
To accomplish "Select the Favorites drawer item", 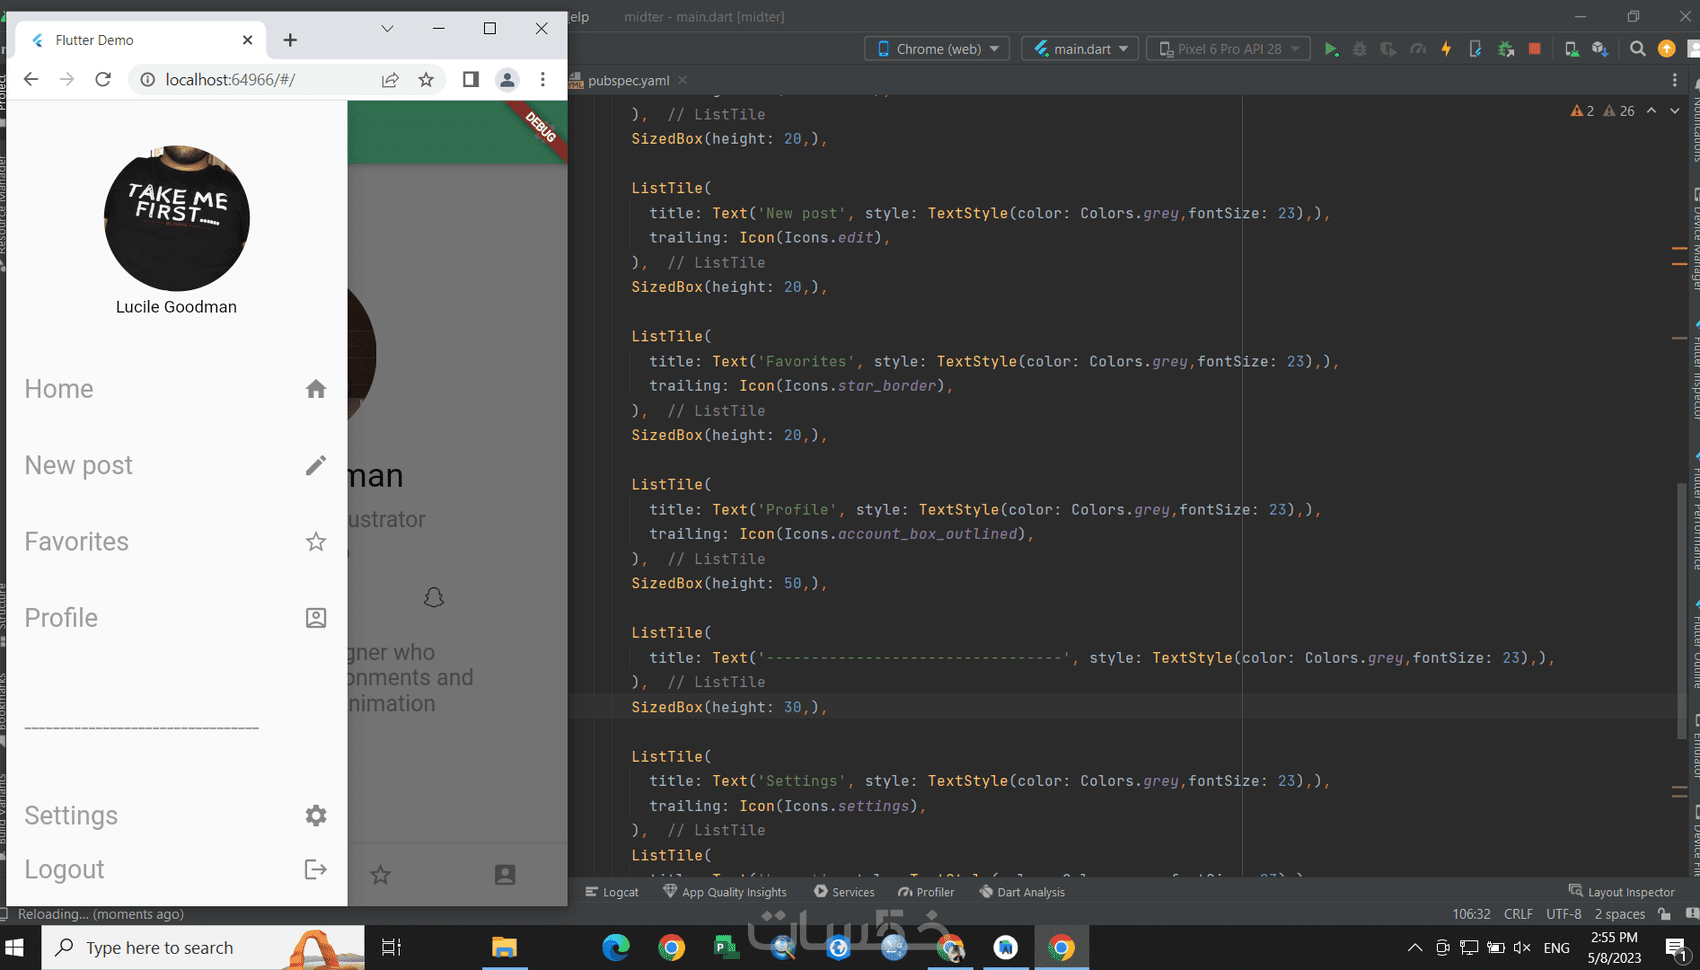I will tap(176, 542).
